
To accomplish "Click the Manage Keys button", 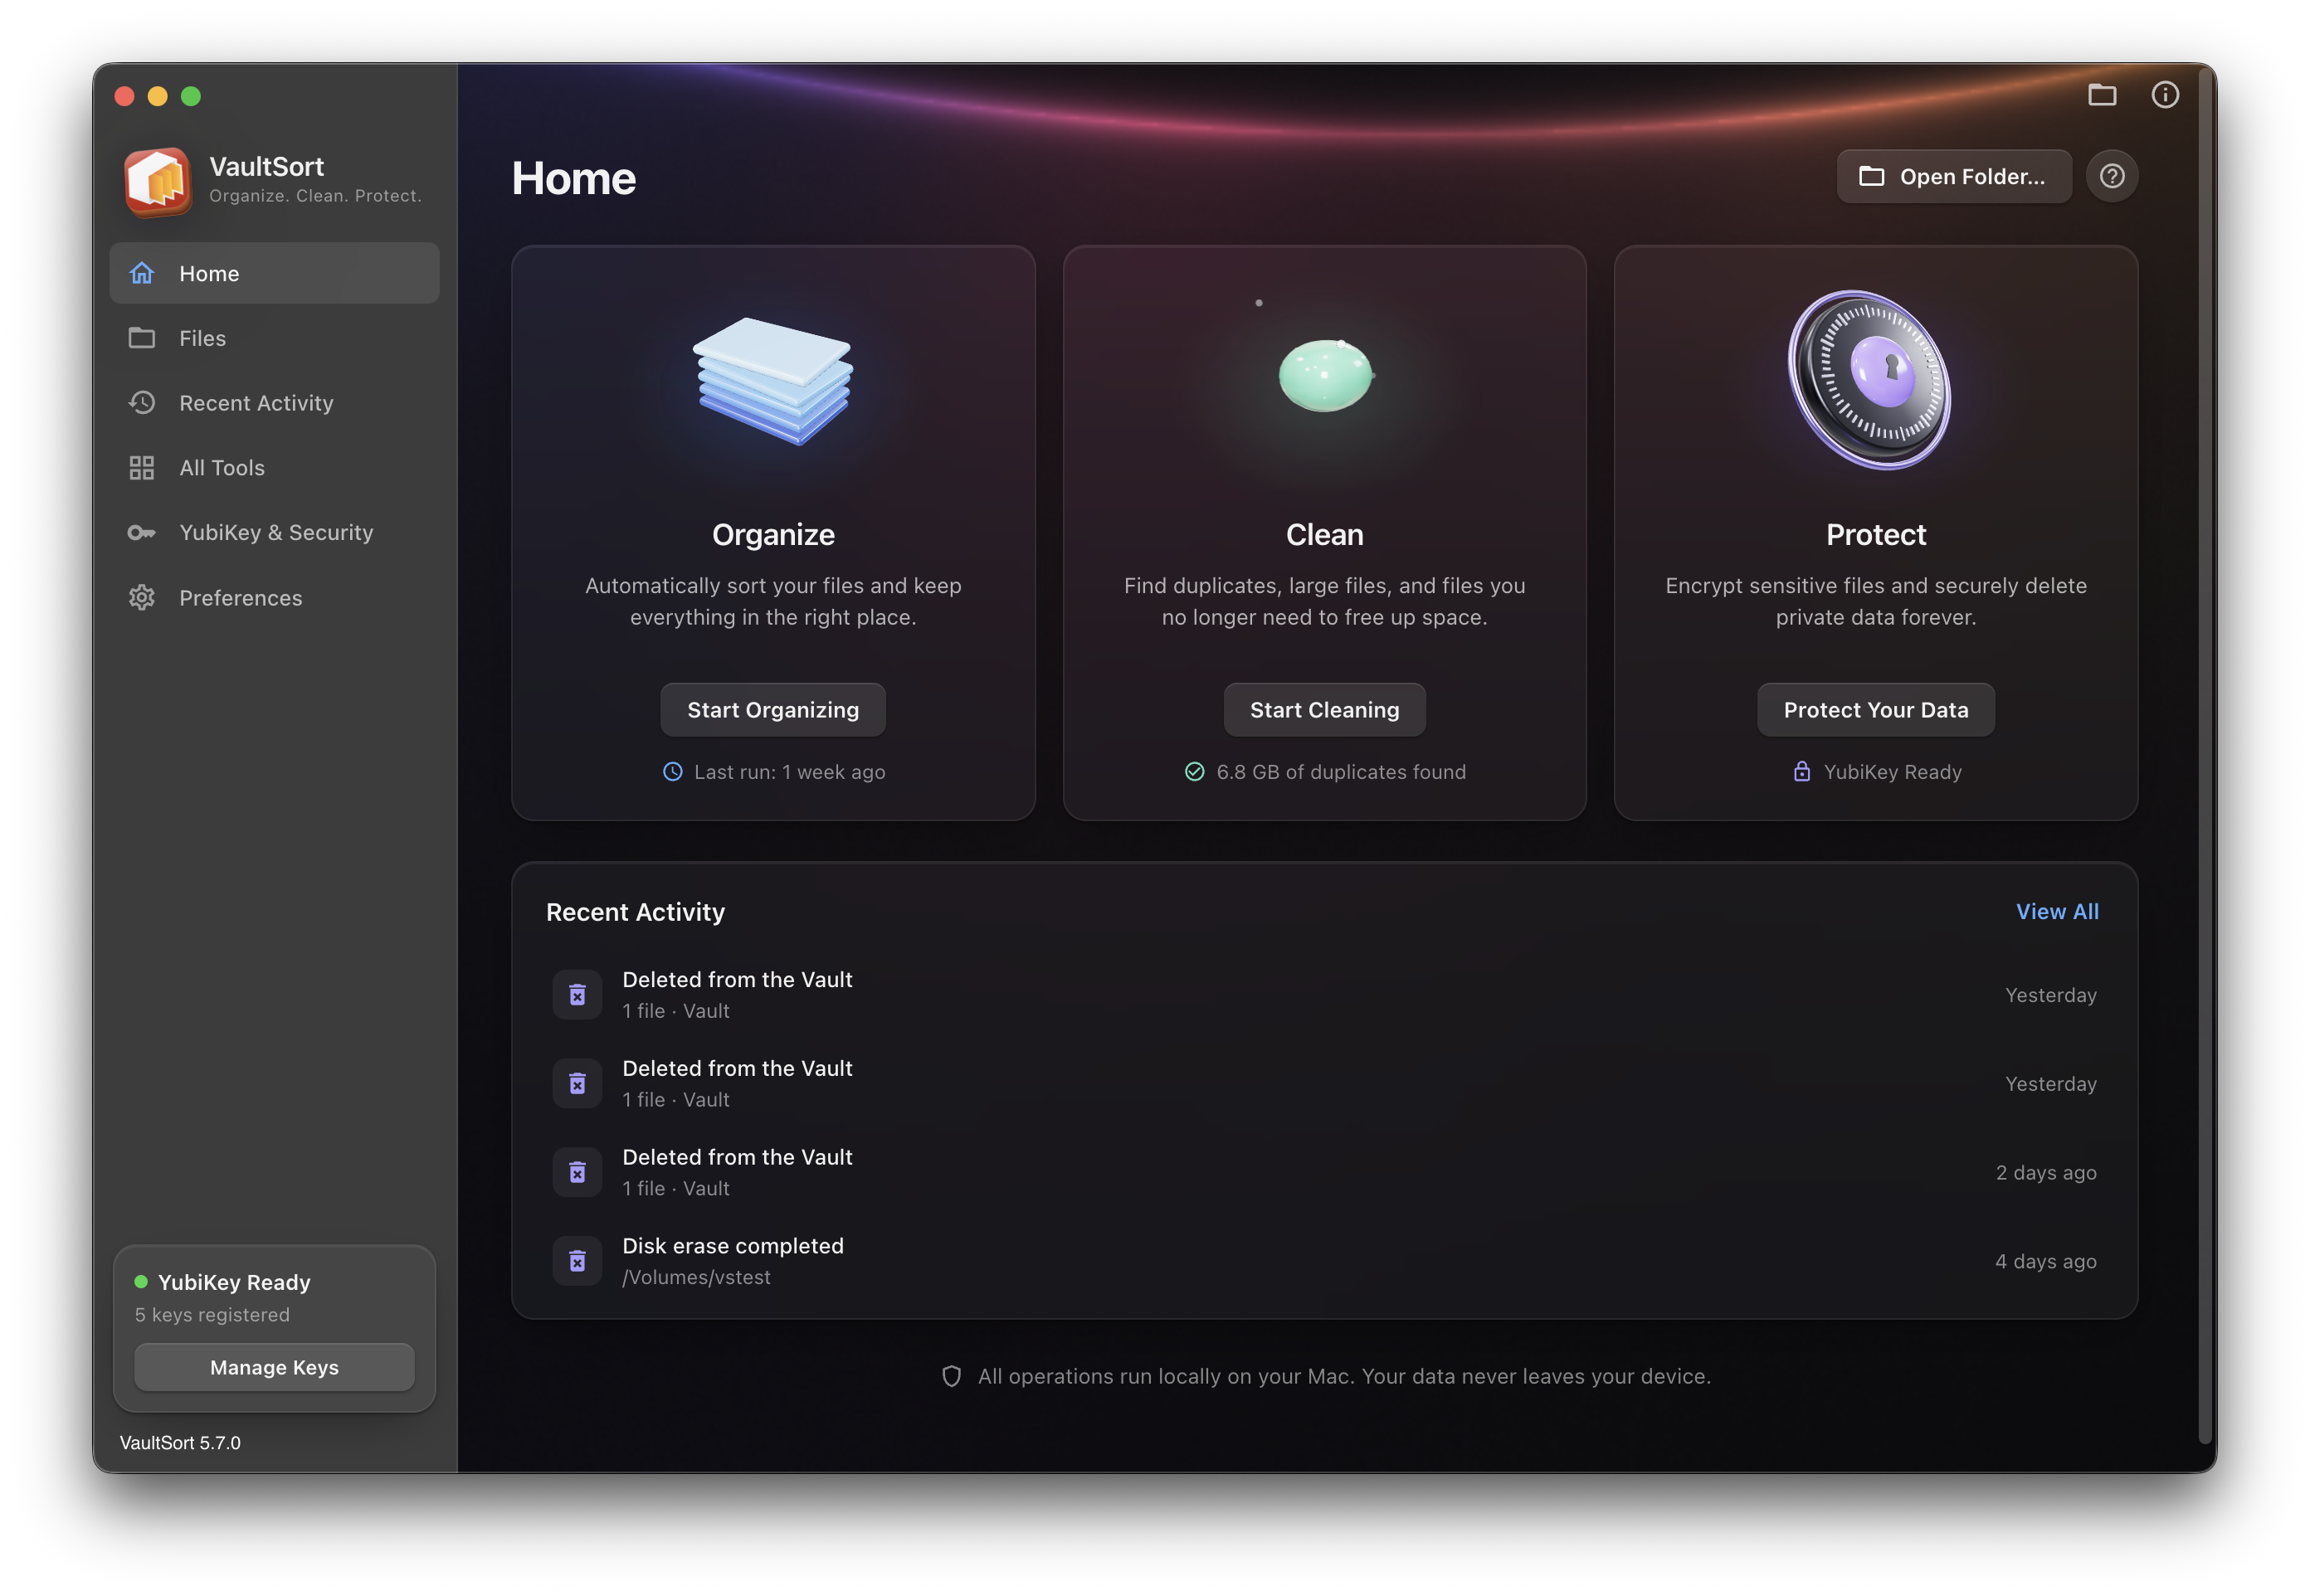I will tap(274, 1367).
